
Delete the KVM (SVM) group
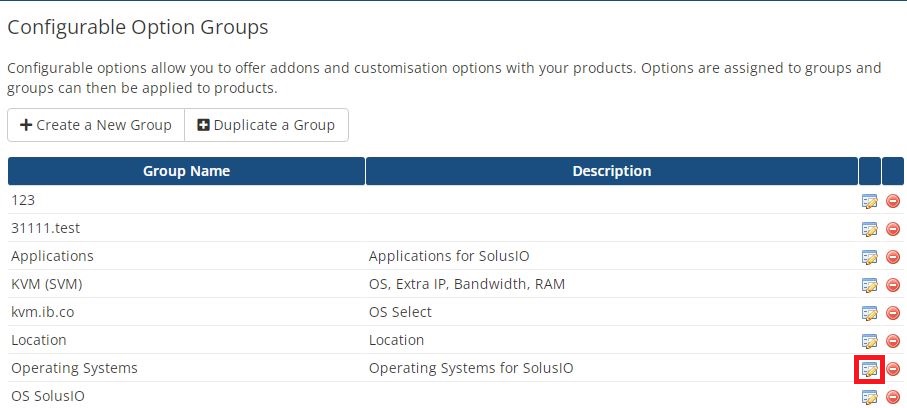point(893,285)
